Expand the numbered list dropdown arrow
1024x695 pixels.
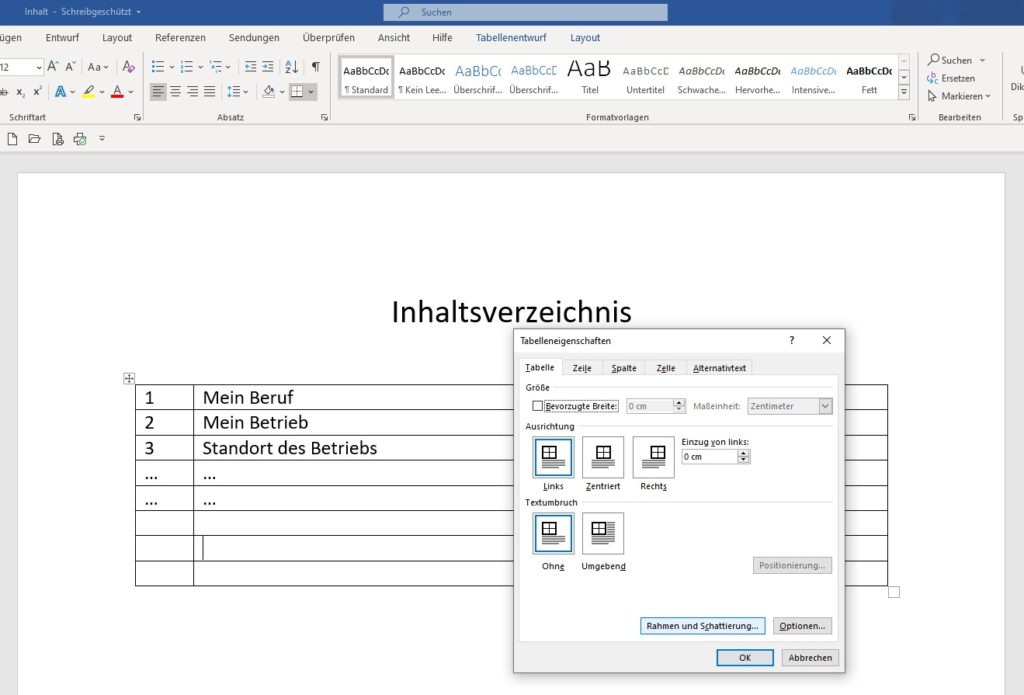pos(200,67)
